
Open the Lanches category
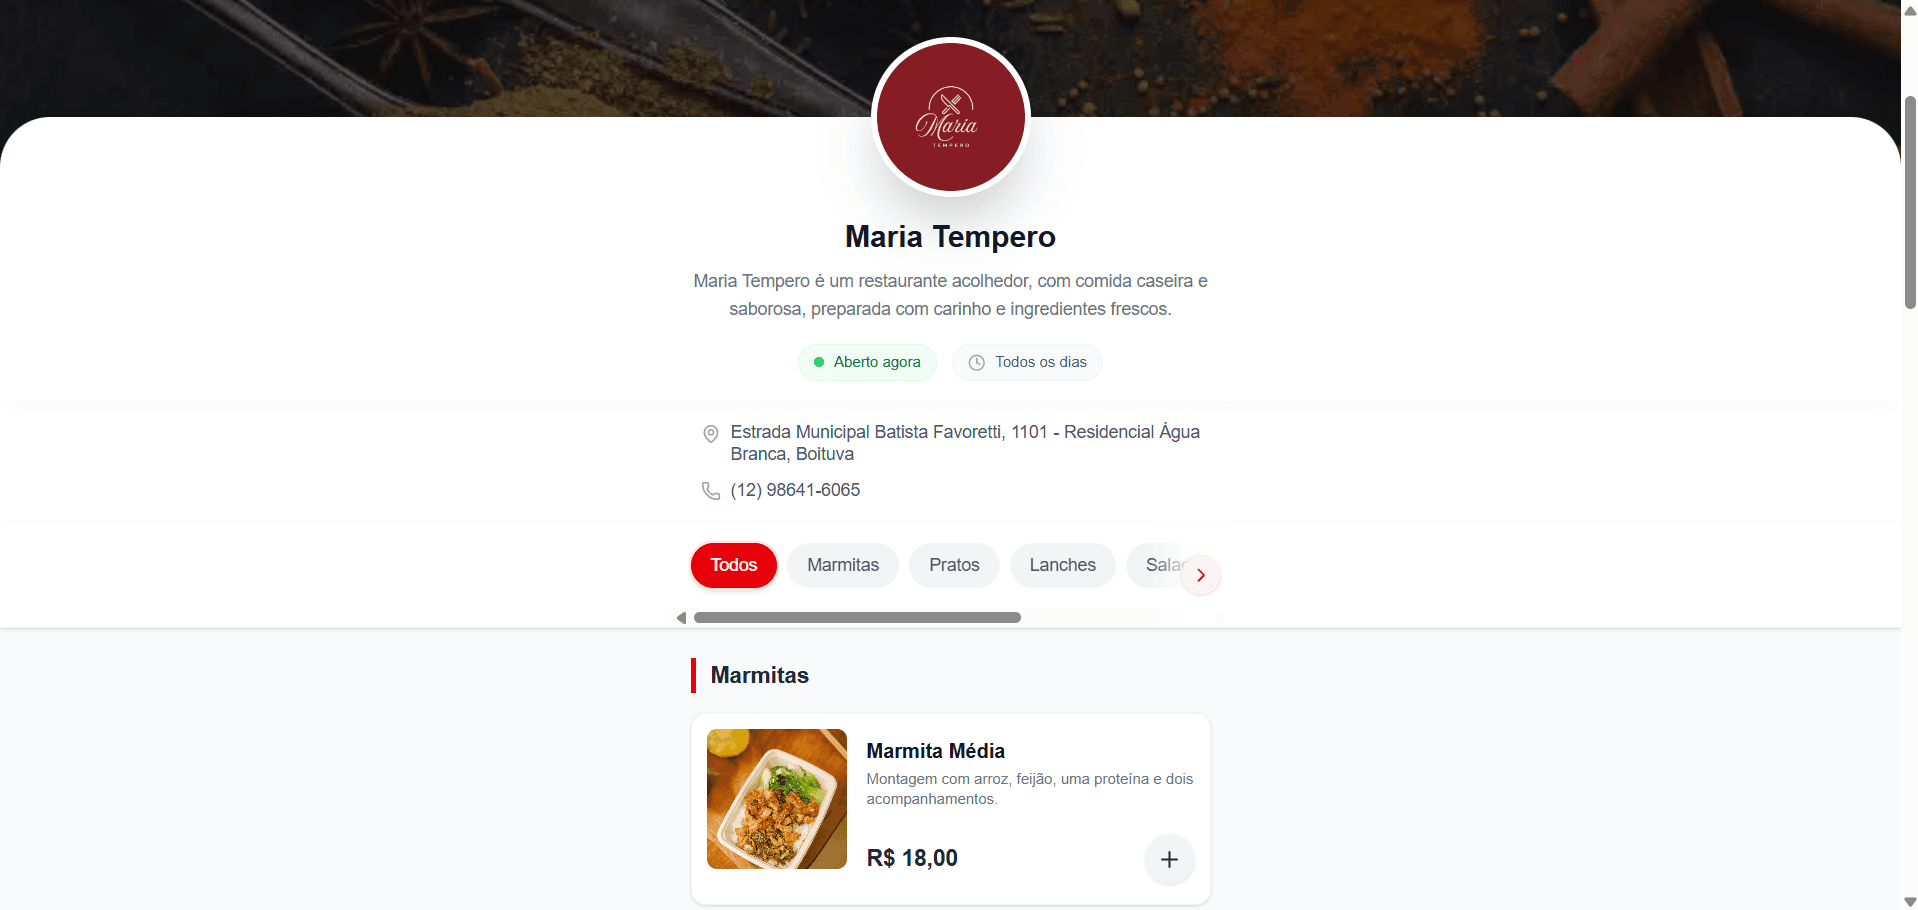[1062, 565]
